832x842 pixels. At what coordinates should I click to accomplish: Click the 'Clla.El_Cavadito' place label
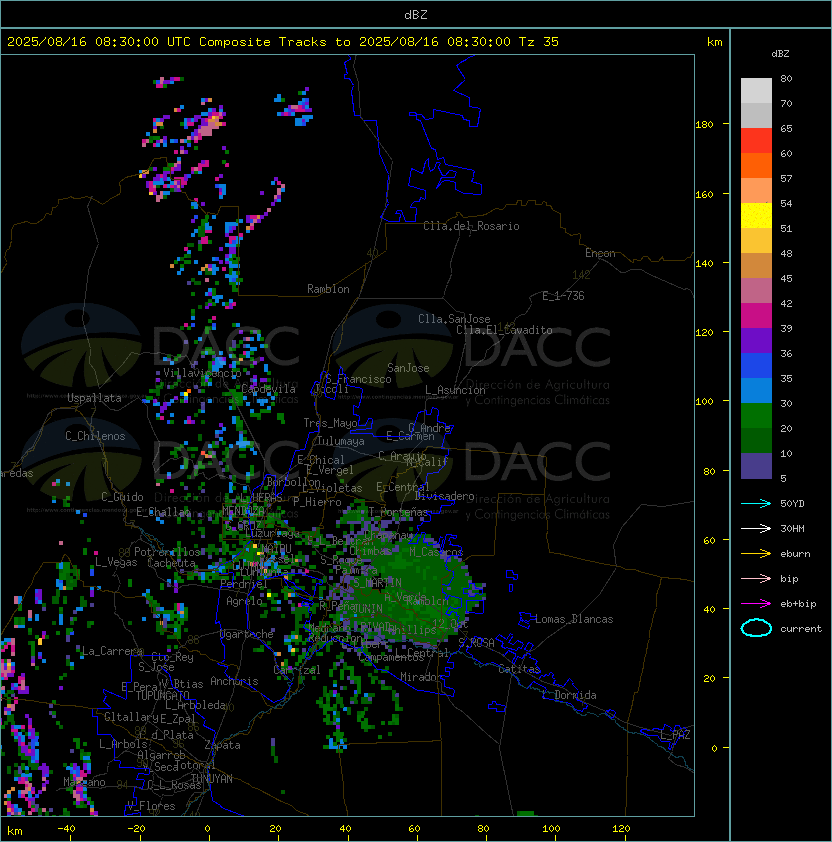504,330
